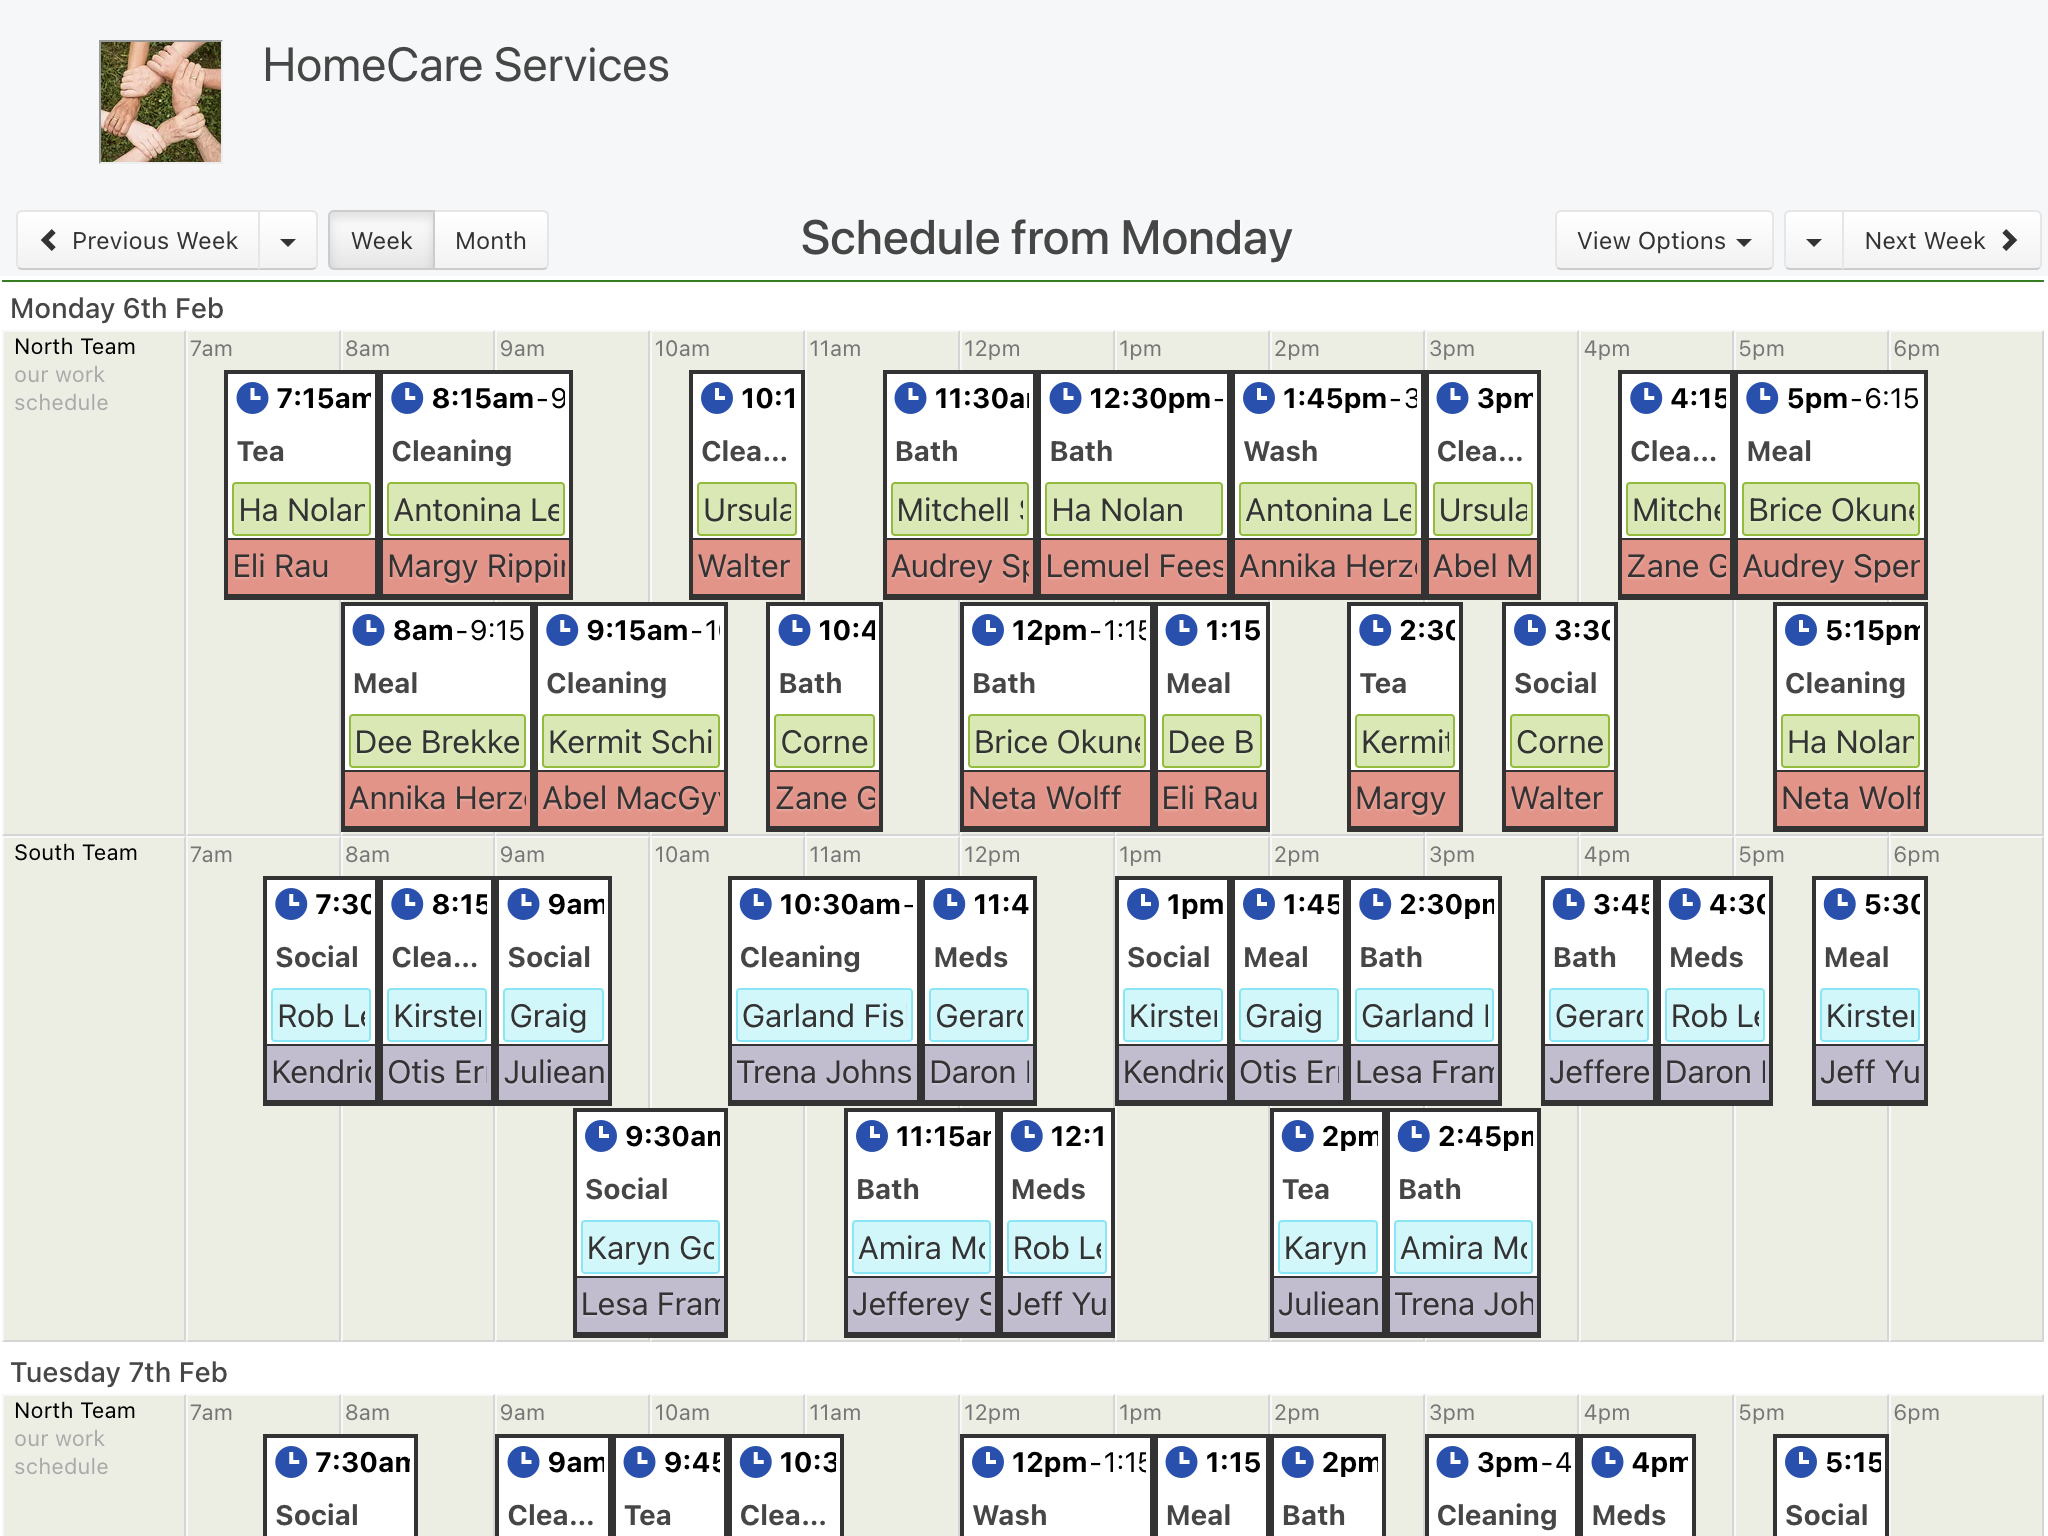Select purple client tag Trena Johns on 10:30am
This screenshot has width=2048, height=1536.
(x=824, y=1072)
